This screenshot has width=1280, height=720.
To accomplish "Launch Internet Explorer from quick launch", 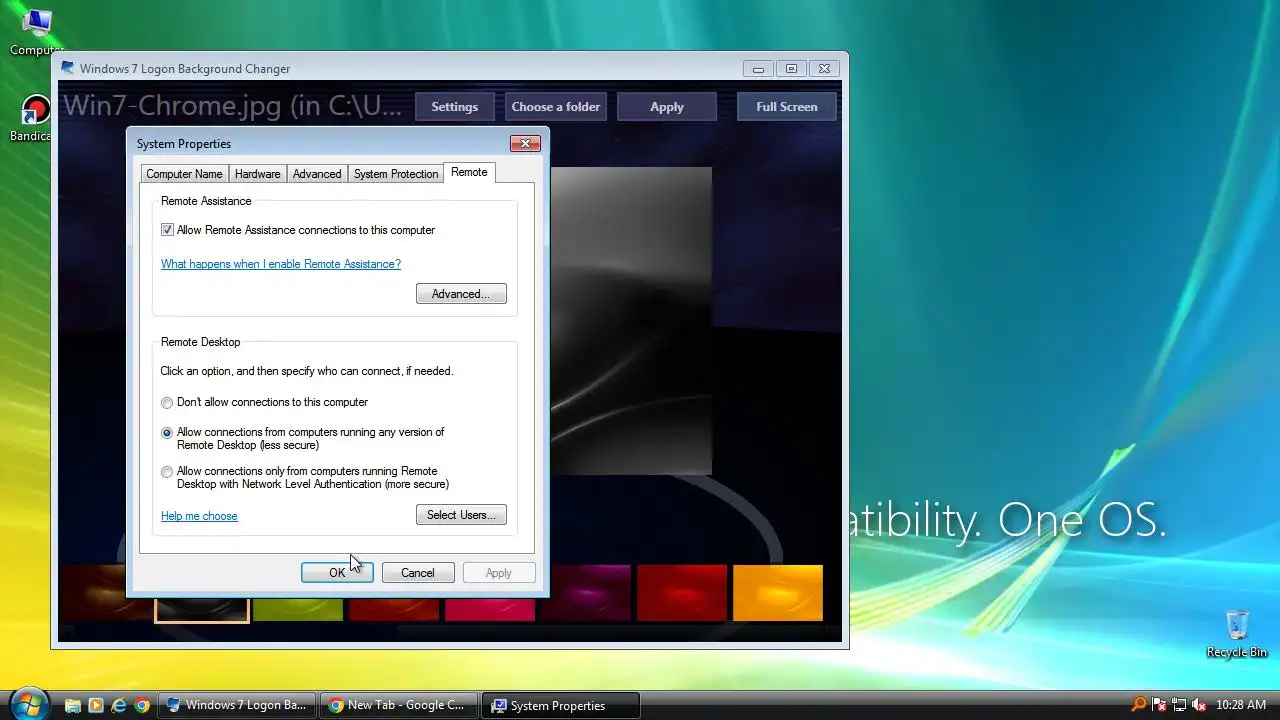I will [x=119, y=705].
